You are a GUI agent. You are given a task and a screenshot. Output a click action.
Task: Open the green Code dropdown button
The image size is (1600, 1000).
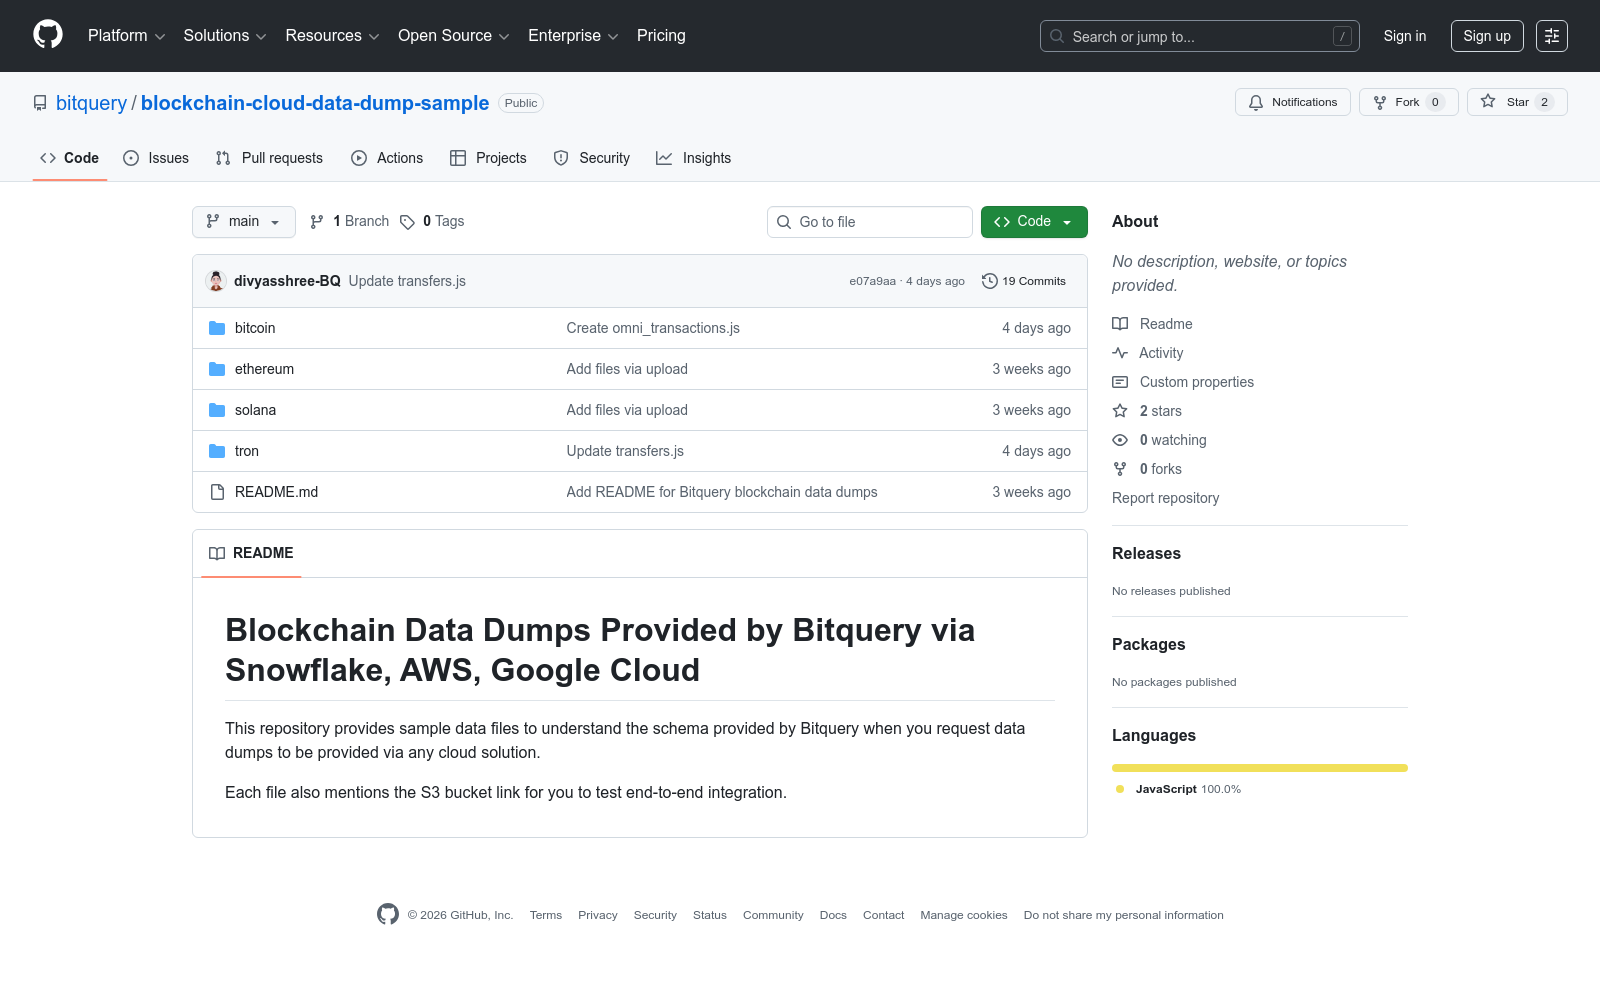tap(1034, 222)
